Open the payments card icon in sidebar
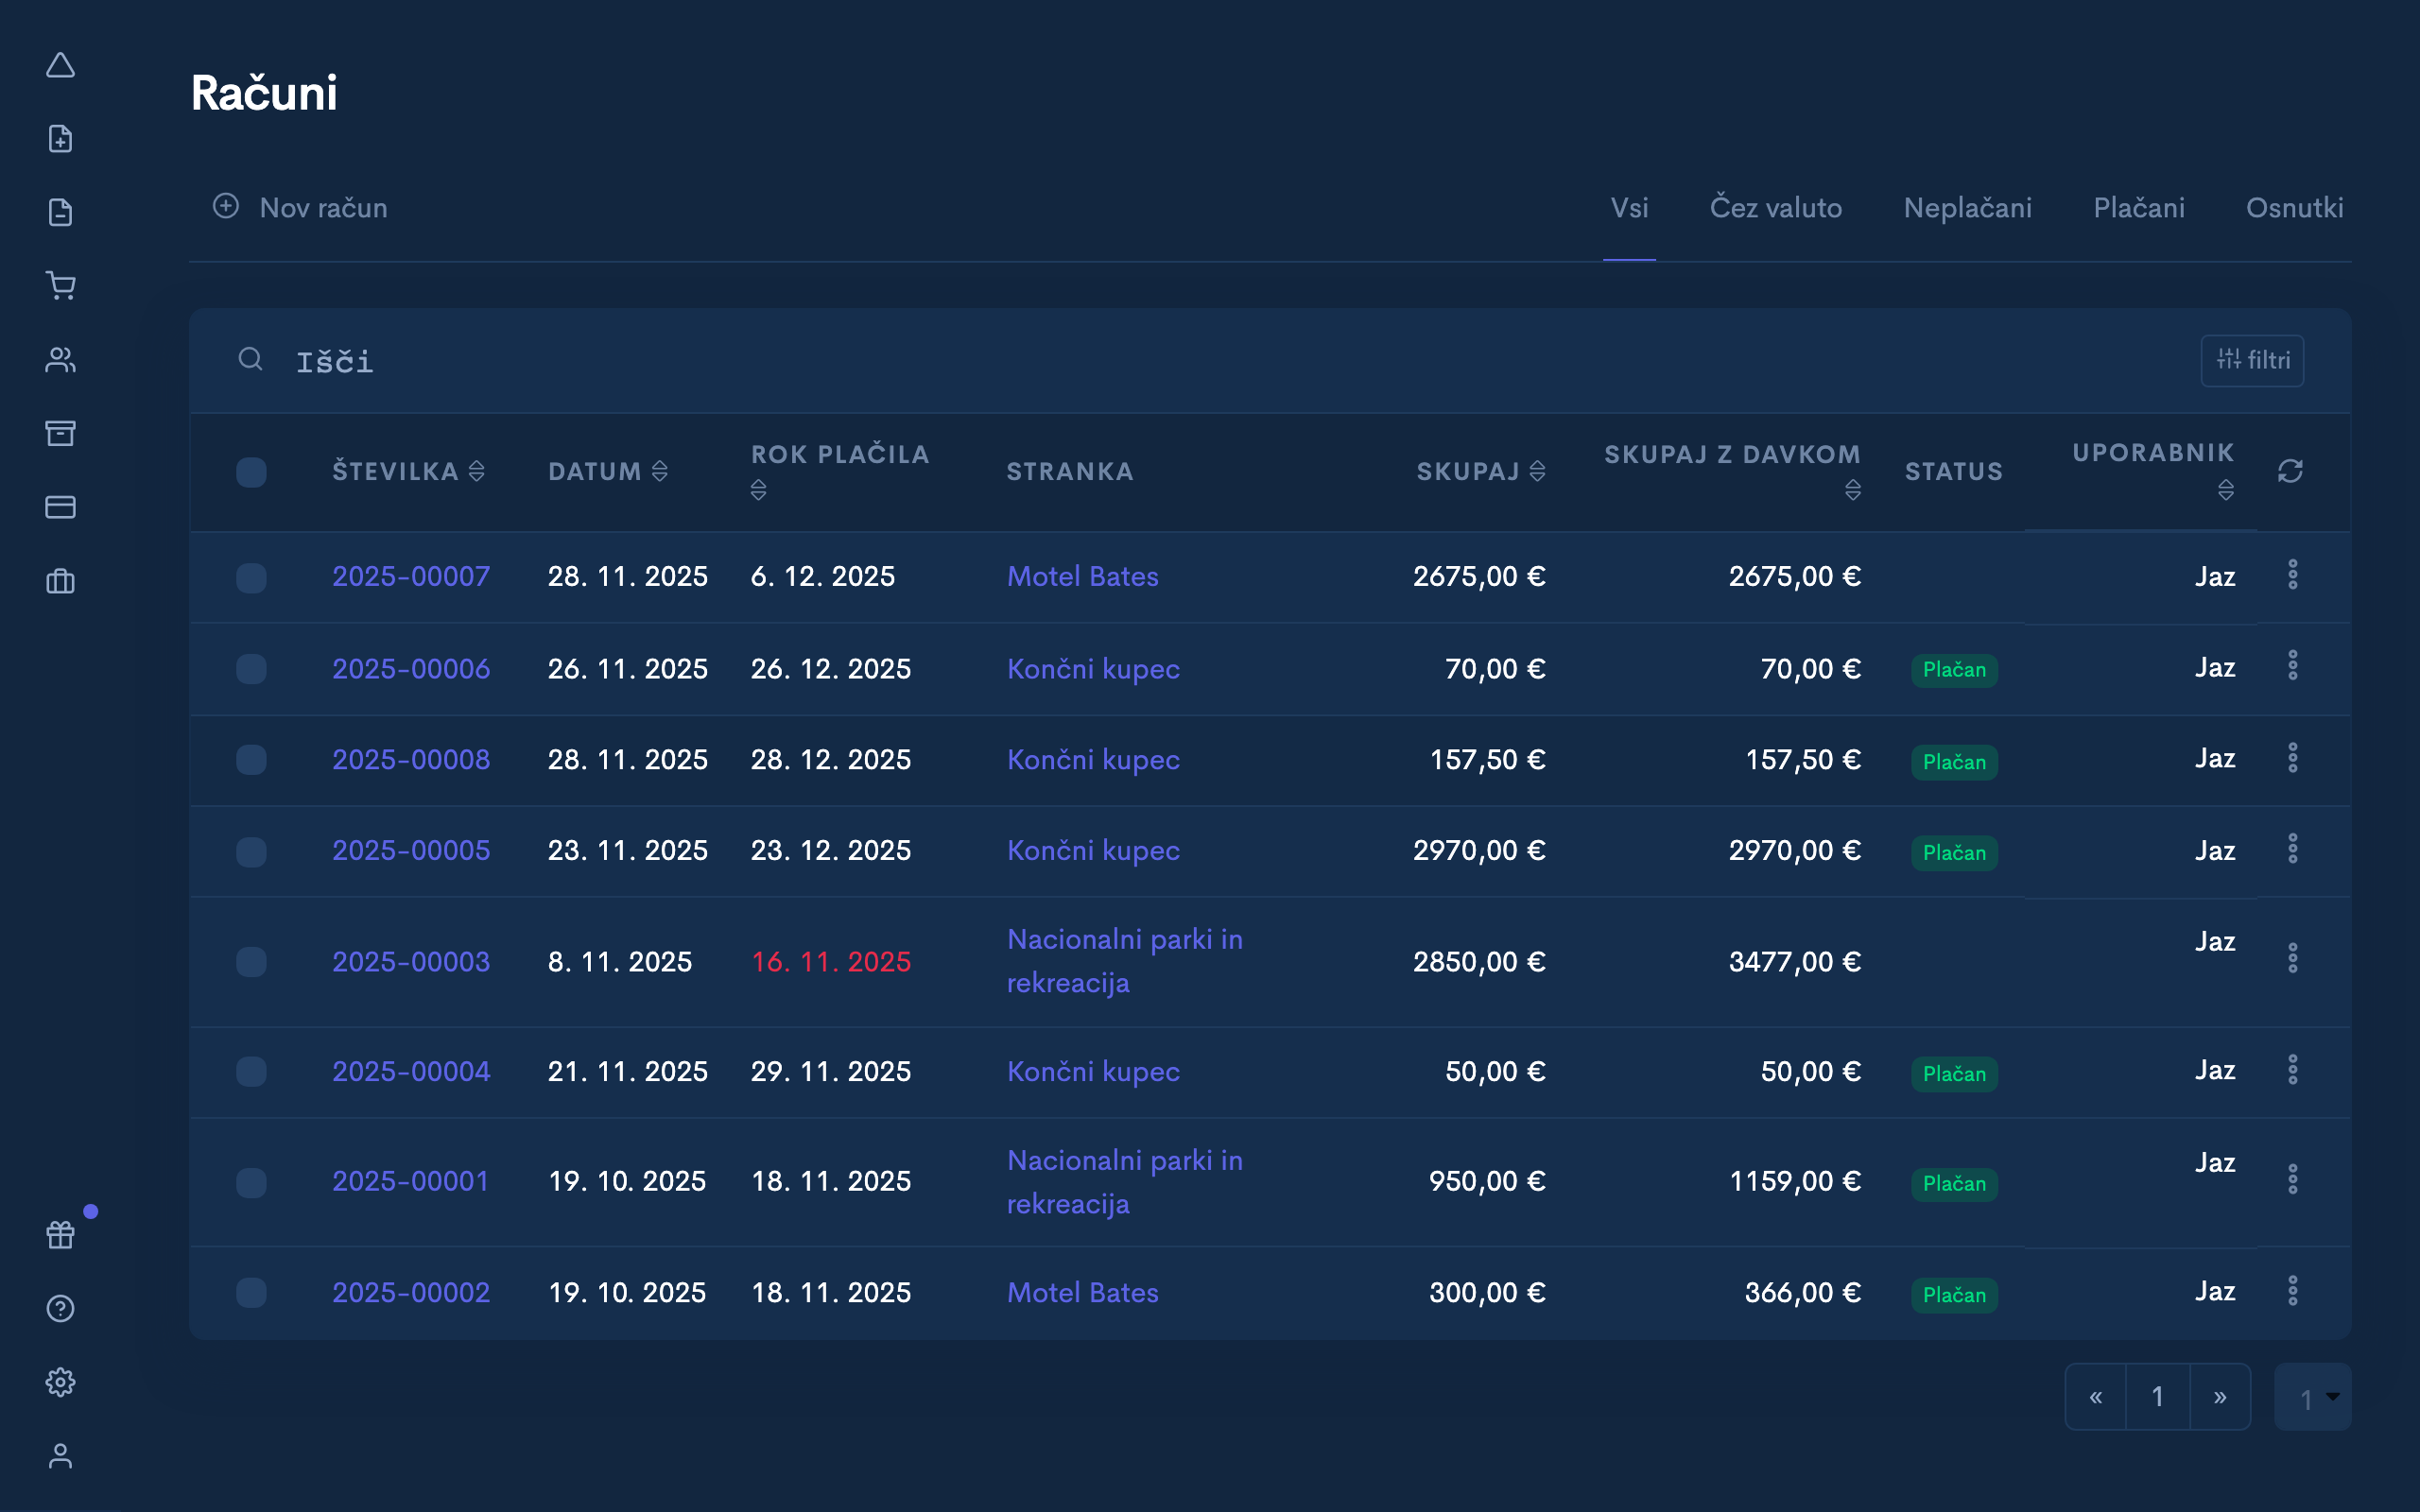This screenshot has width=2420, height=1512. click(x=61, y=507)
